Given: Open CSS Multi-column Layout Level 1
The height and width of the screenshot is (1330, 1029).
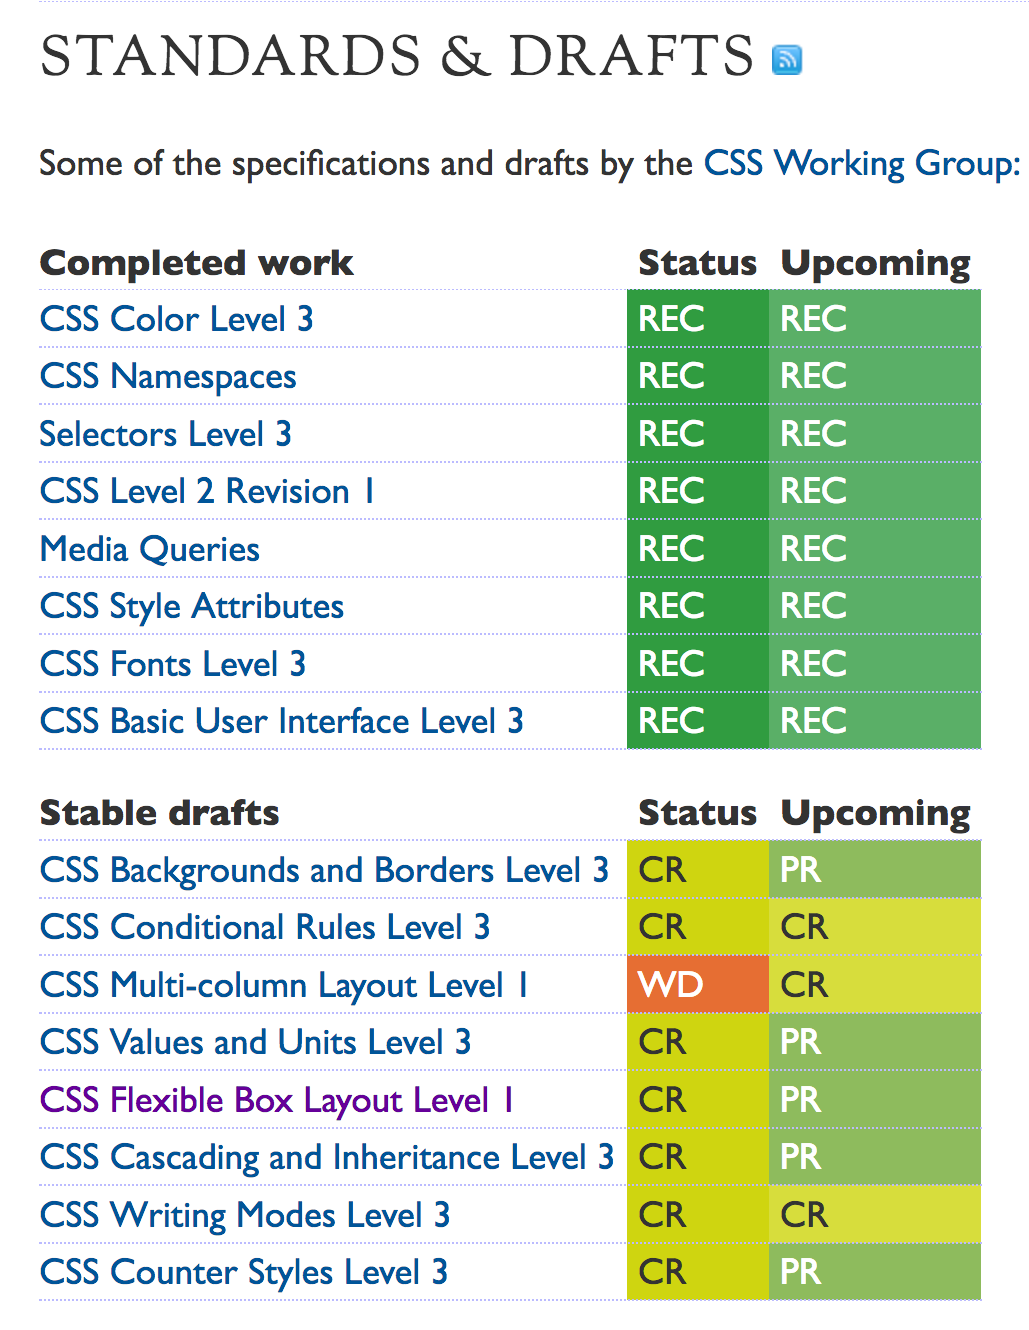Looking at the screenshot, I should coord(284,986).
